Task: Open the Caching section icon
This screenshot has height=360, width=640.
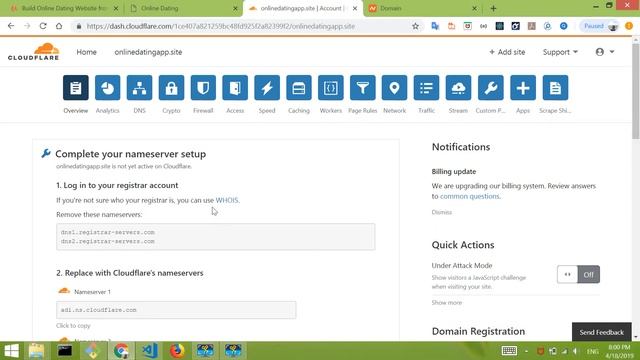Action: click(299, 88)
